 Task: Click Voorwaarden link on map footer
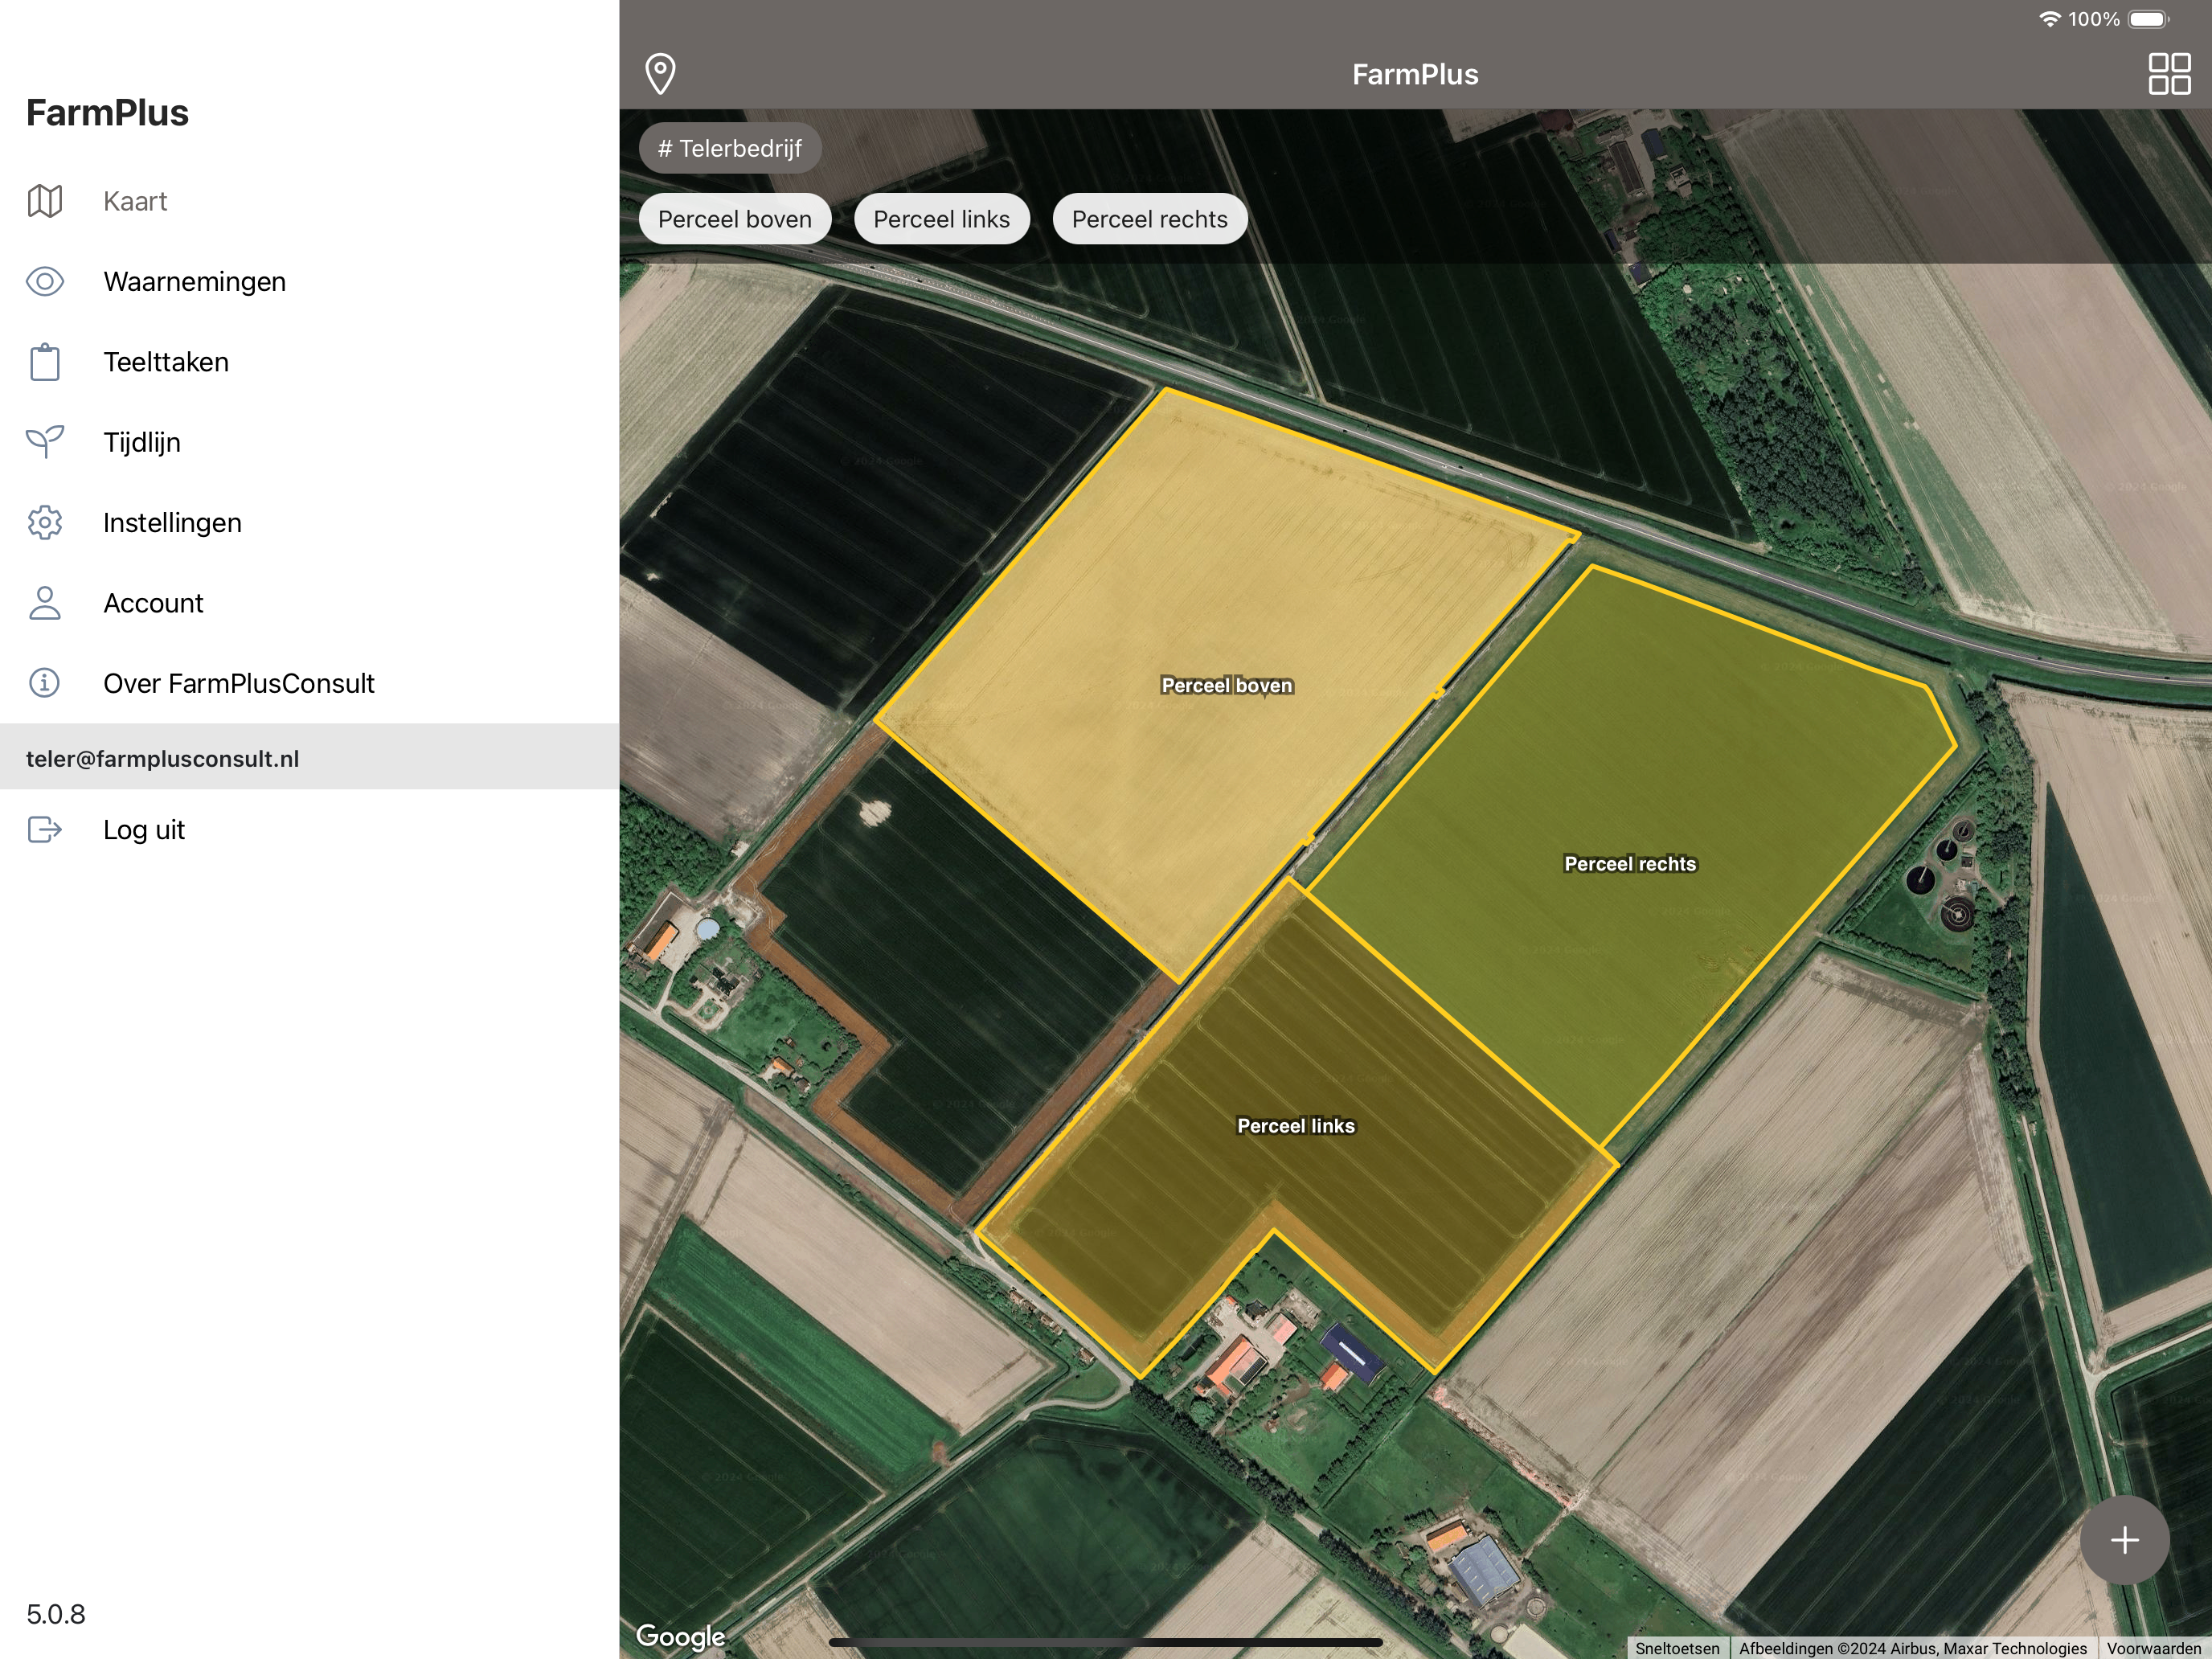(2154, 1648)
